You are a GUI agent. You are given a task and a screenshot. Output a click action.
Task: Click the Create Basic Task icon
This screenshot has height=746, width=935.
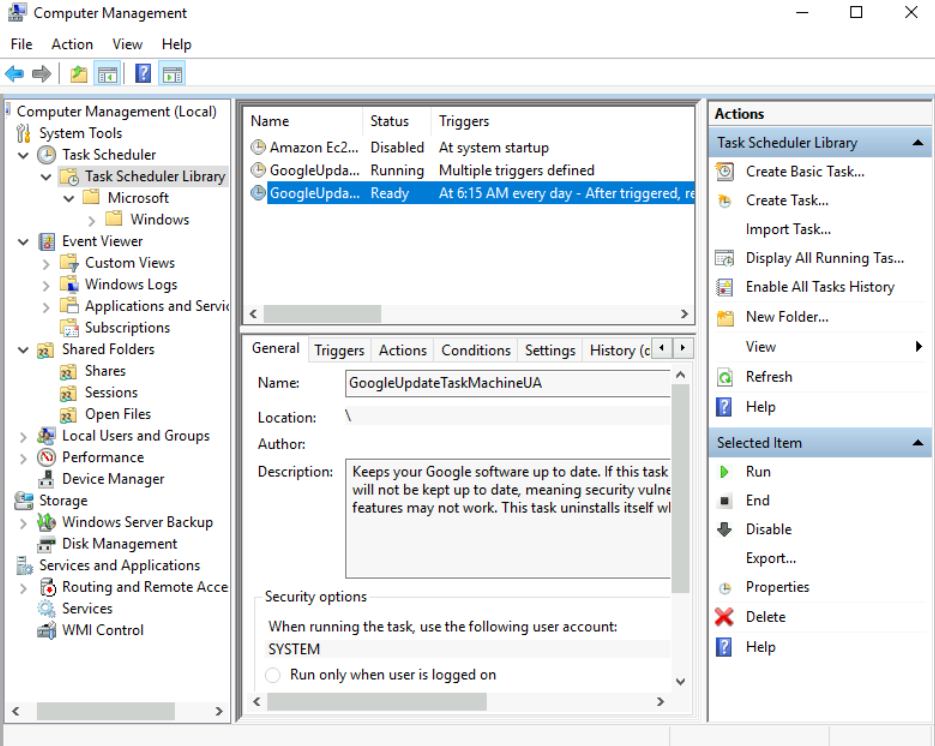click(x=725, y=172)
